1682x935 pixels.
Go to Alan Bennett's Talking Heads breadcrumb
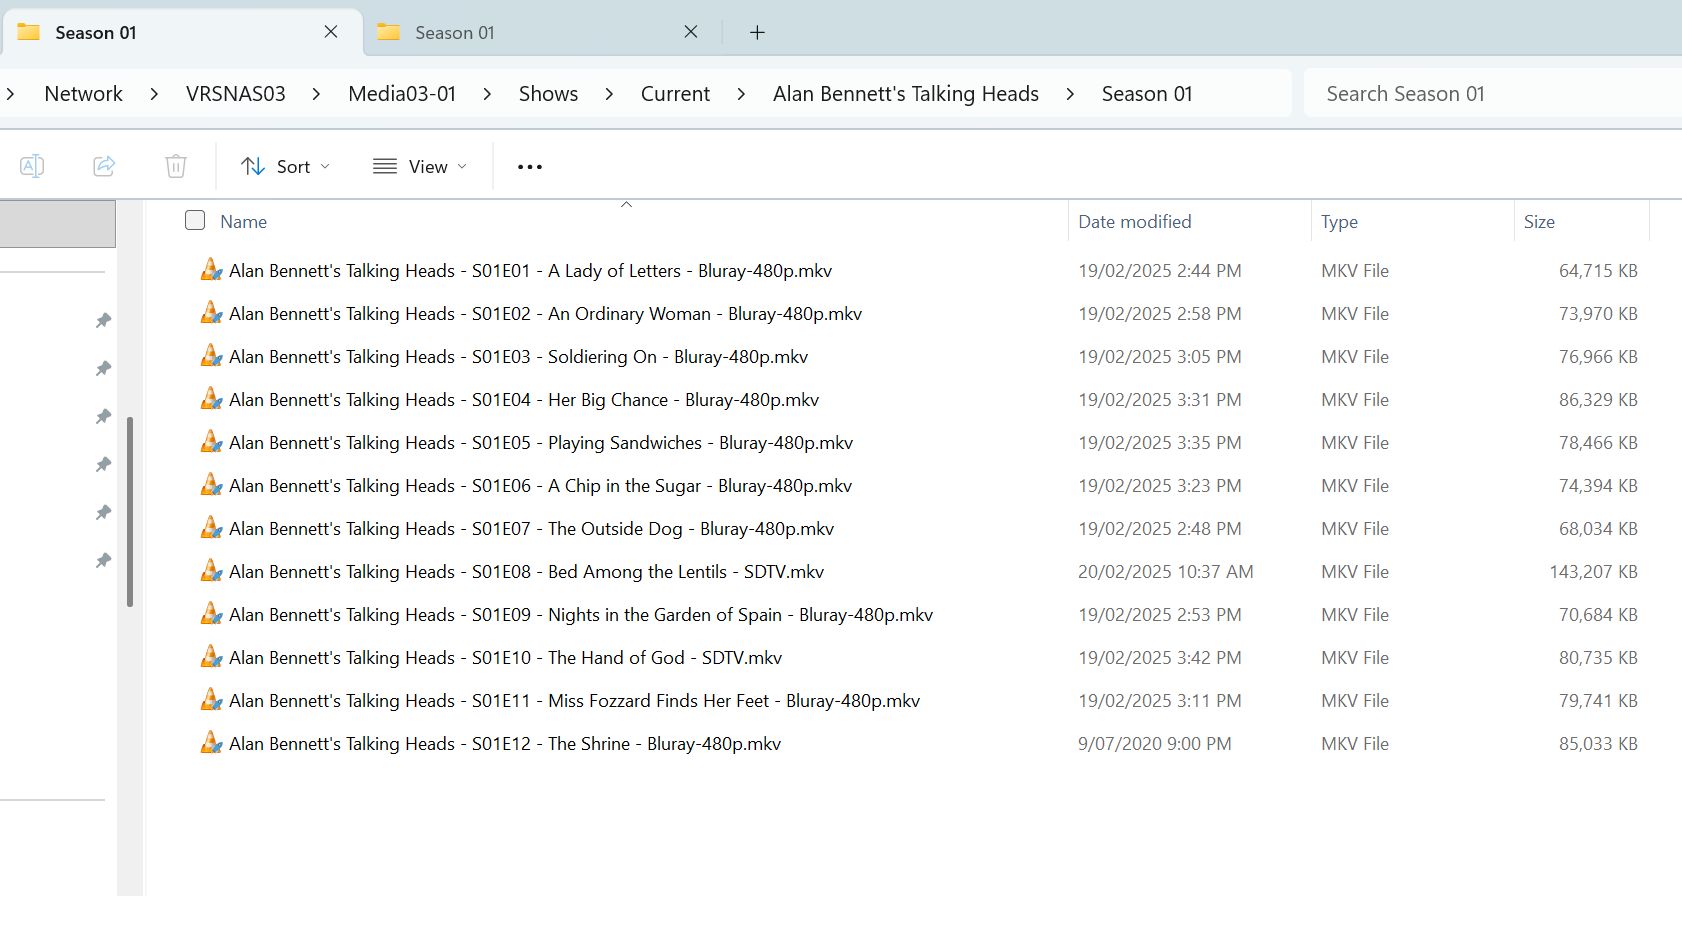(x=906, y=94)
